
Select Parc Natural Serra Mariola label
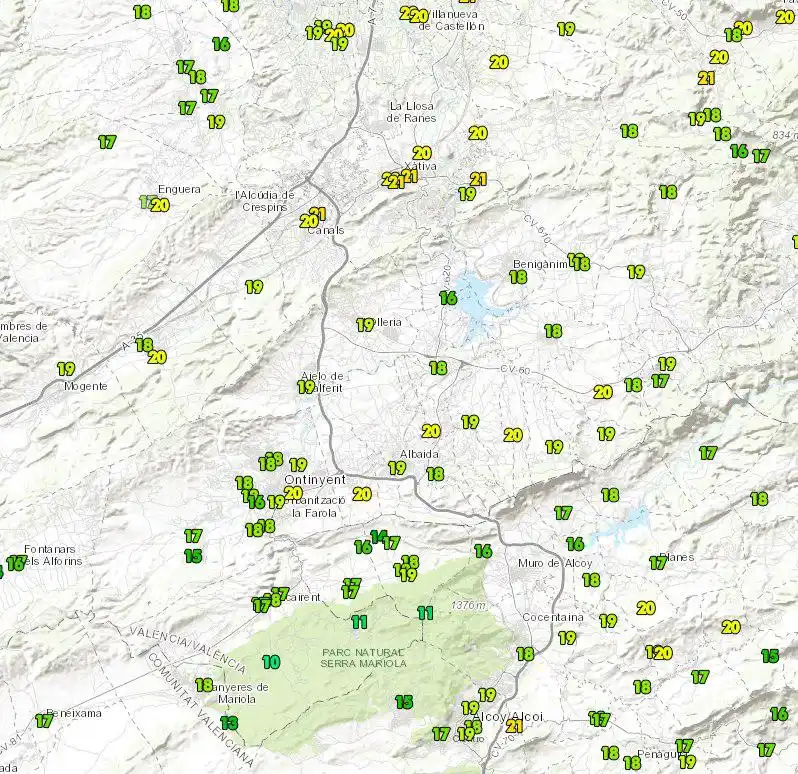363,658
